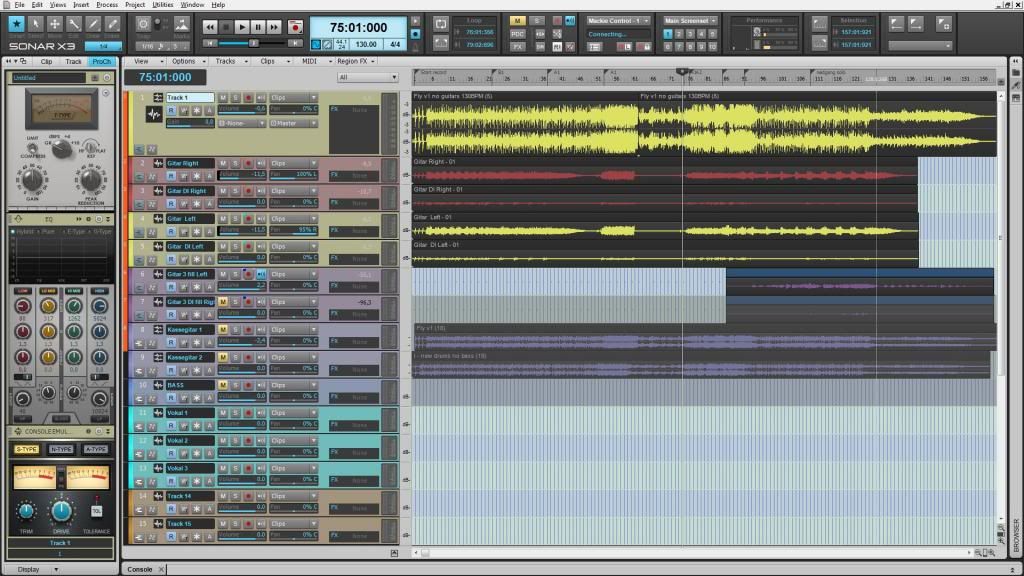Mute the Gitar Right track
The width and height of the screenshot is (1024, 576).
click(223, 163)
